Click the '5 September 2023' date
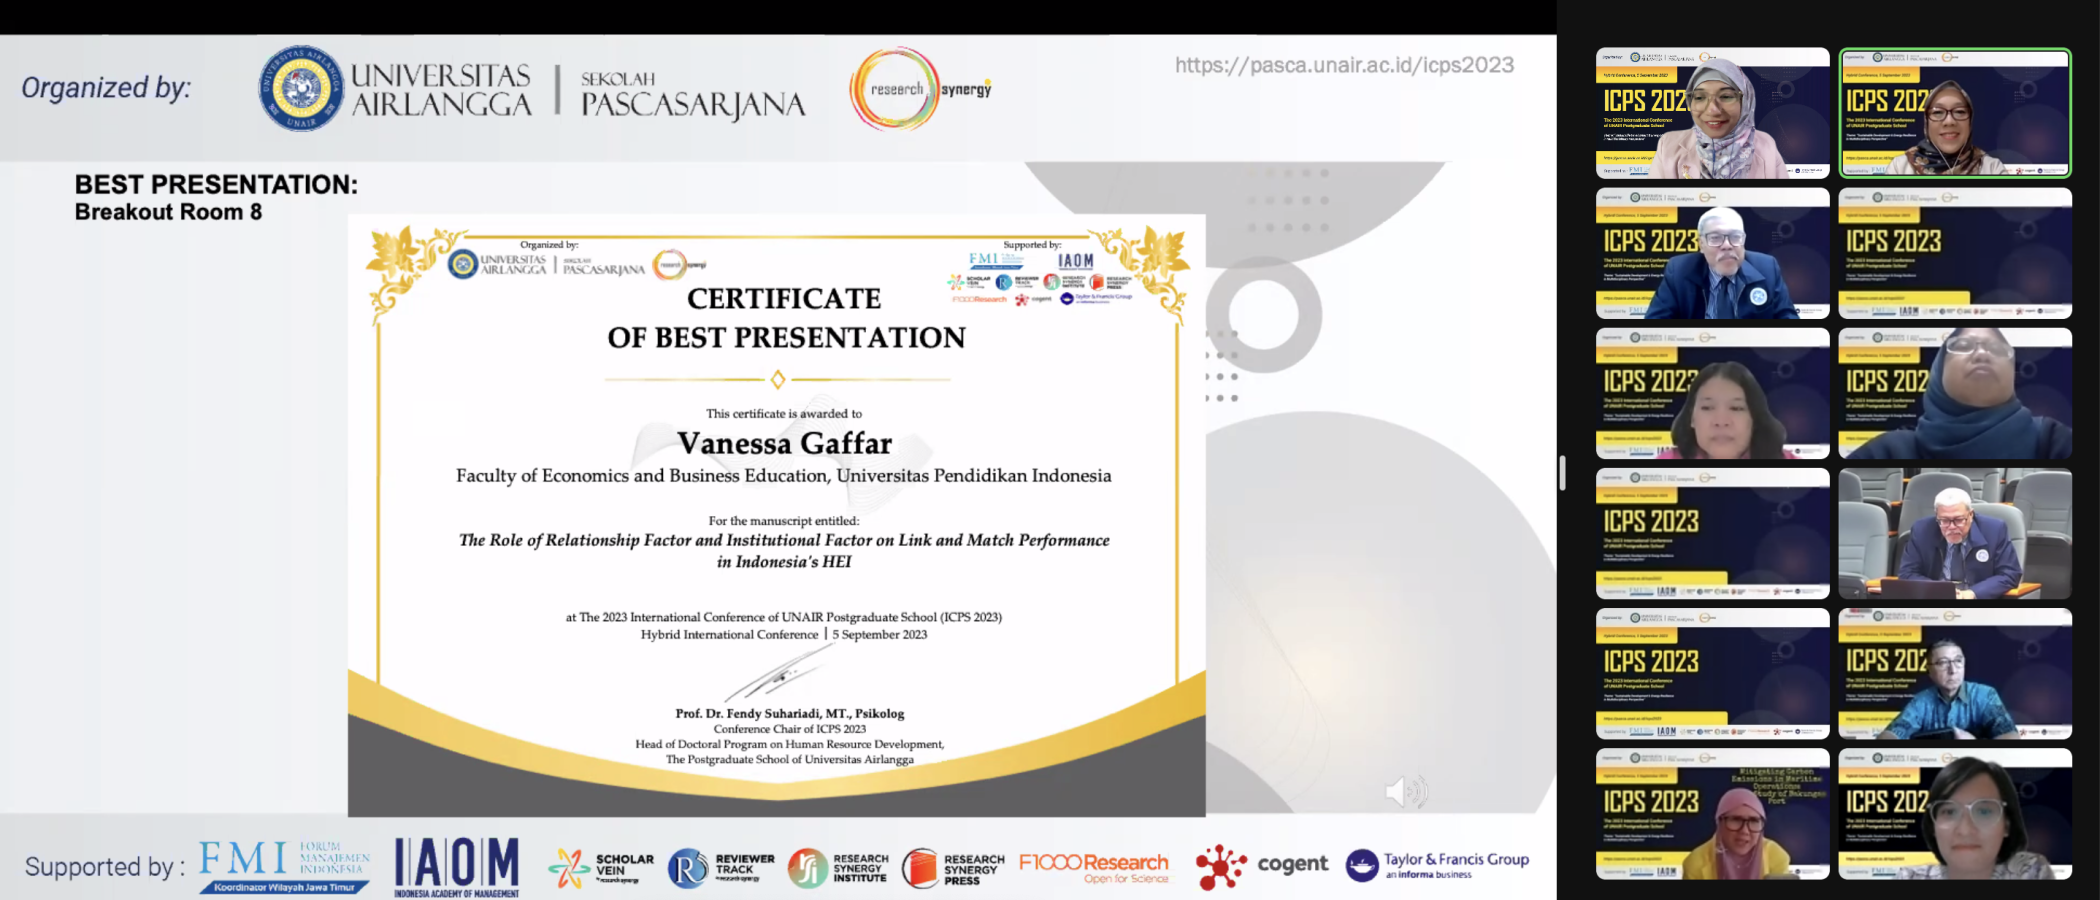This screenshot has height=900, width=2100. click(880, 634)
